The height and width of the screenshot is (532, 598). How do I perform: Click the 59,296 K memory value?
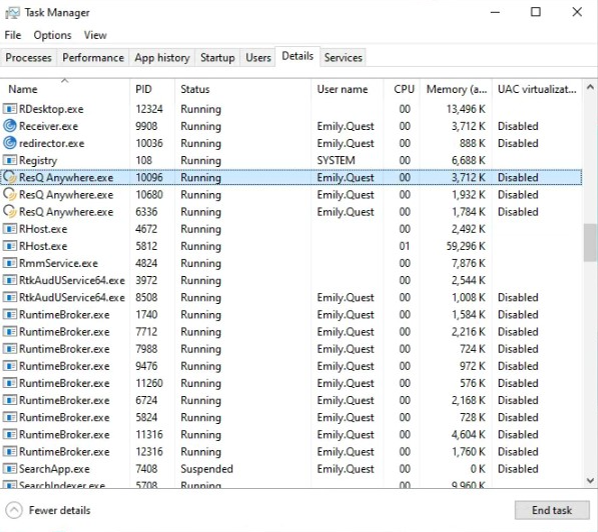[x=466, y=246]
